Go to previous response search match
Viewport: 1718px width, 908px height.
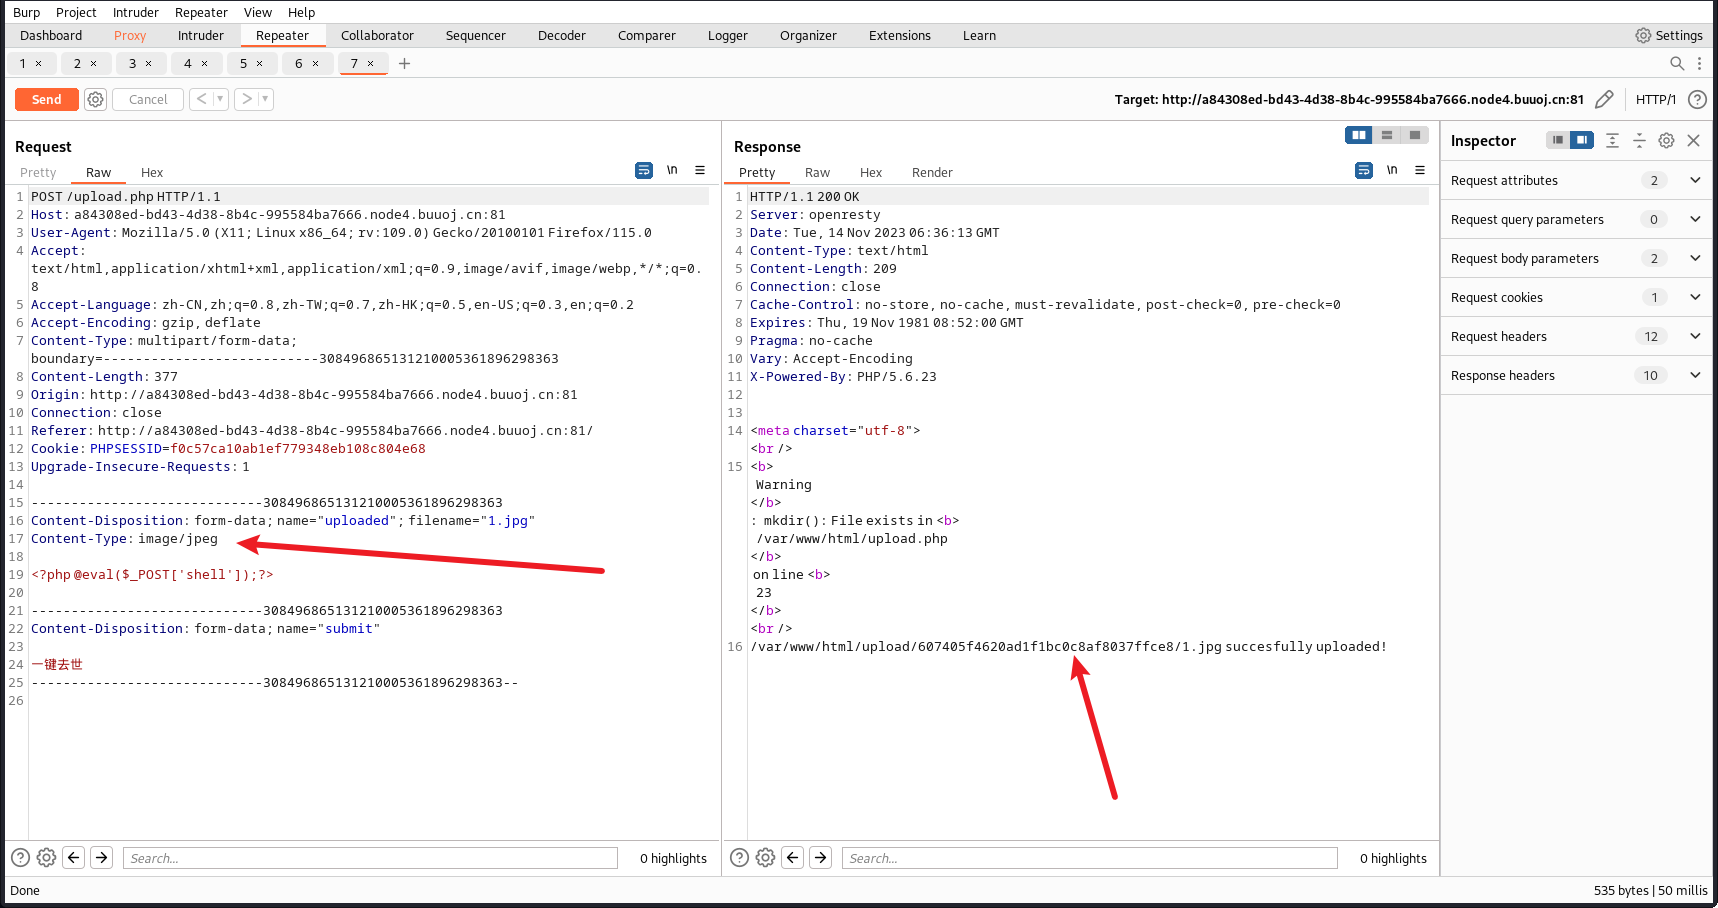point(792,857)
